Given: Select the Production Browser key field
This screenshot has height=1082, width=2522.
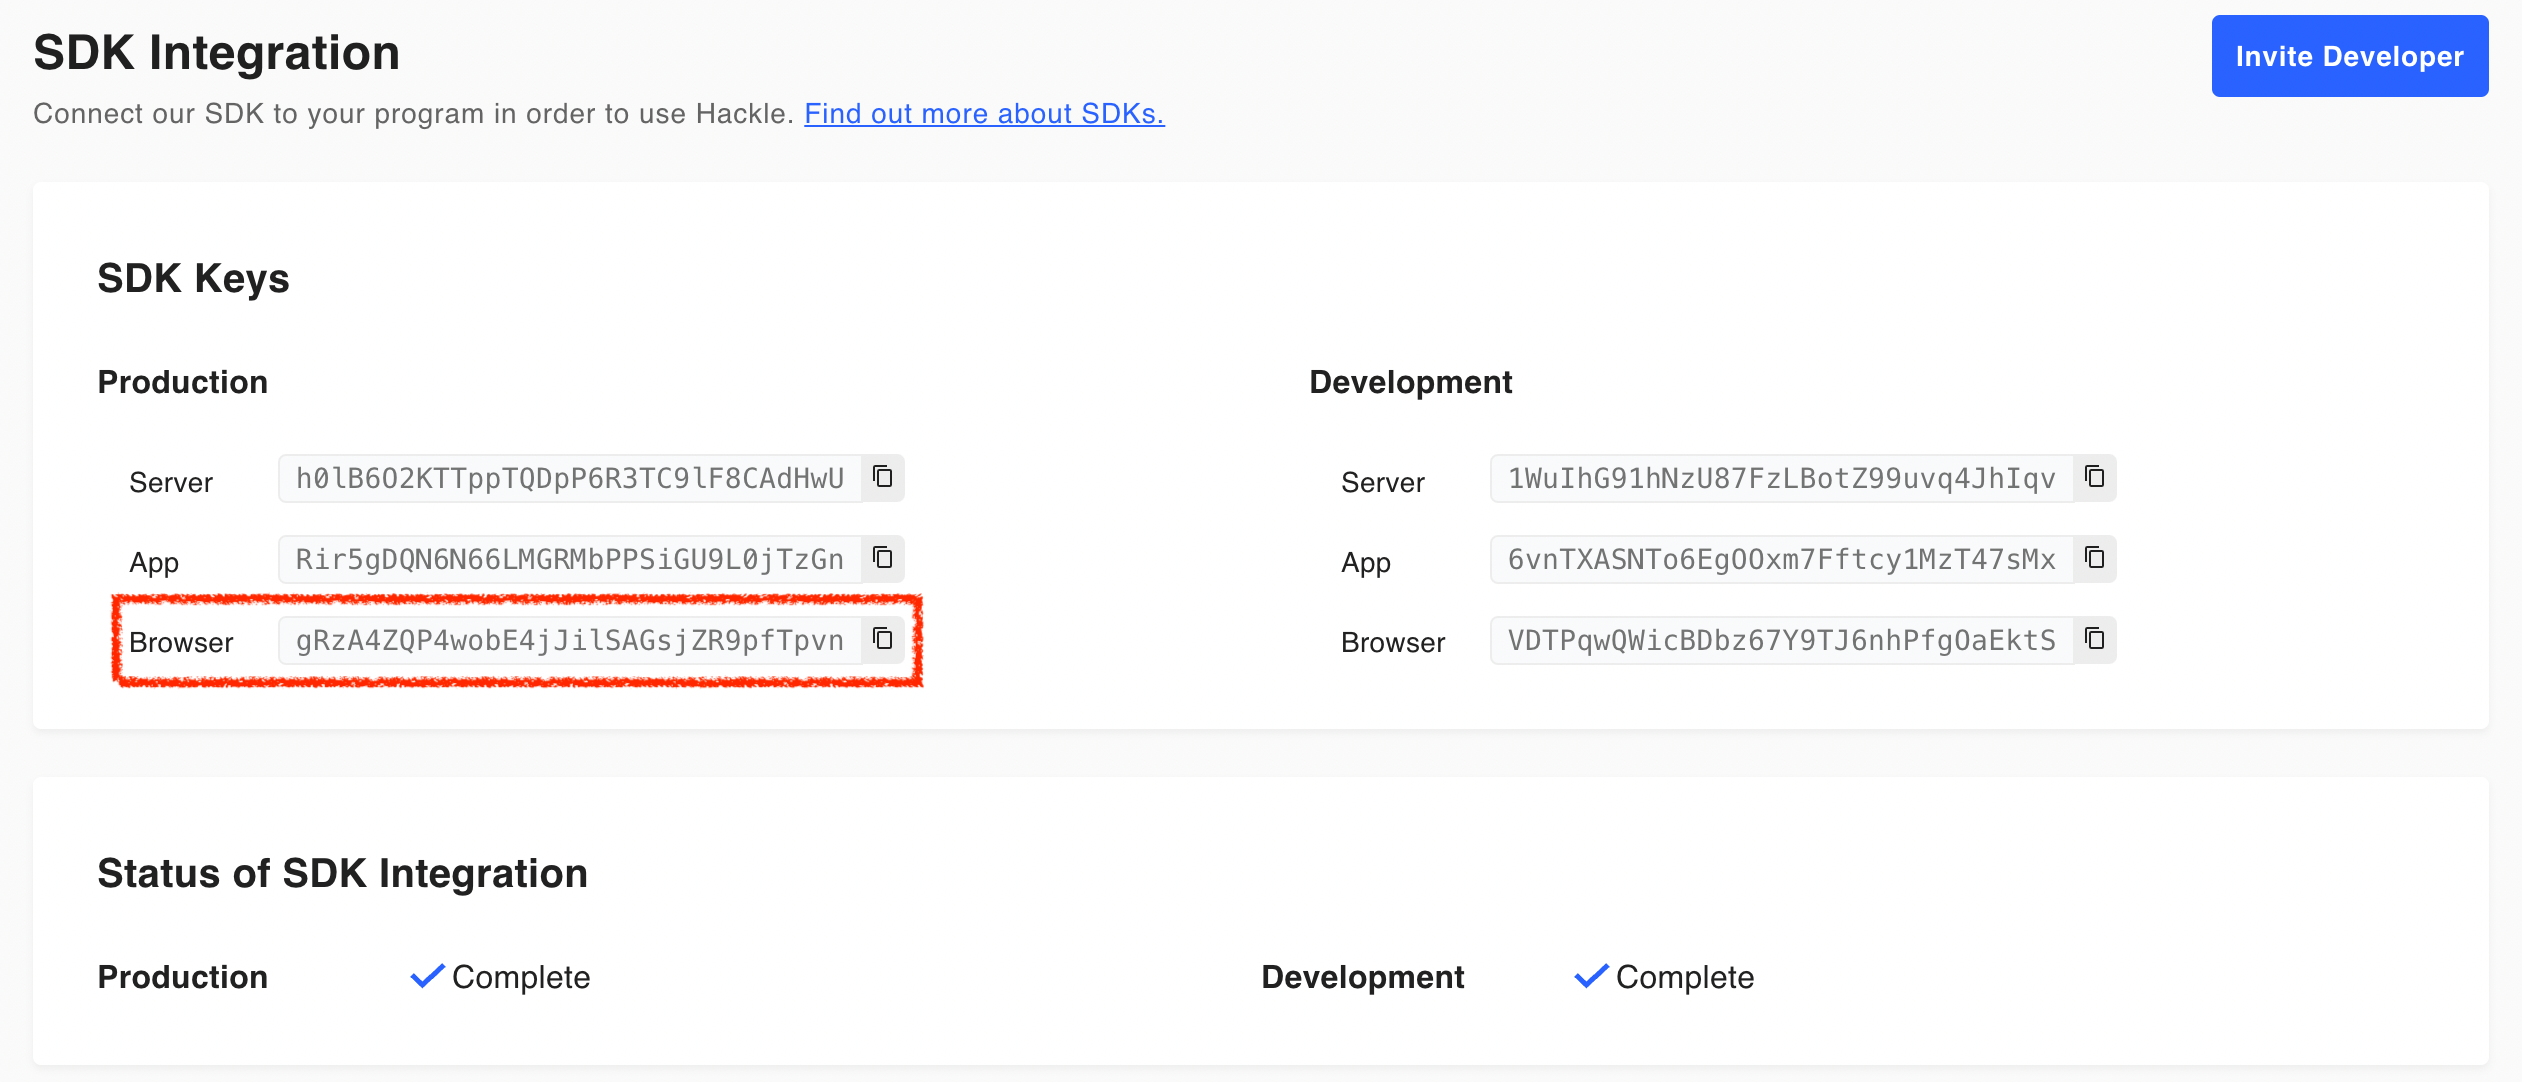Looking at the screenshot, I should (x=569, y=640).
